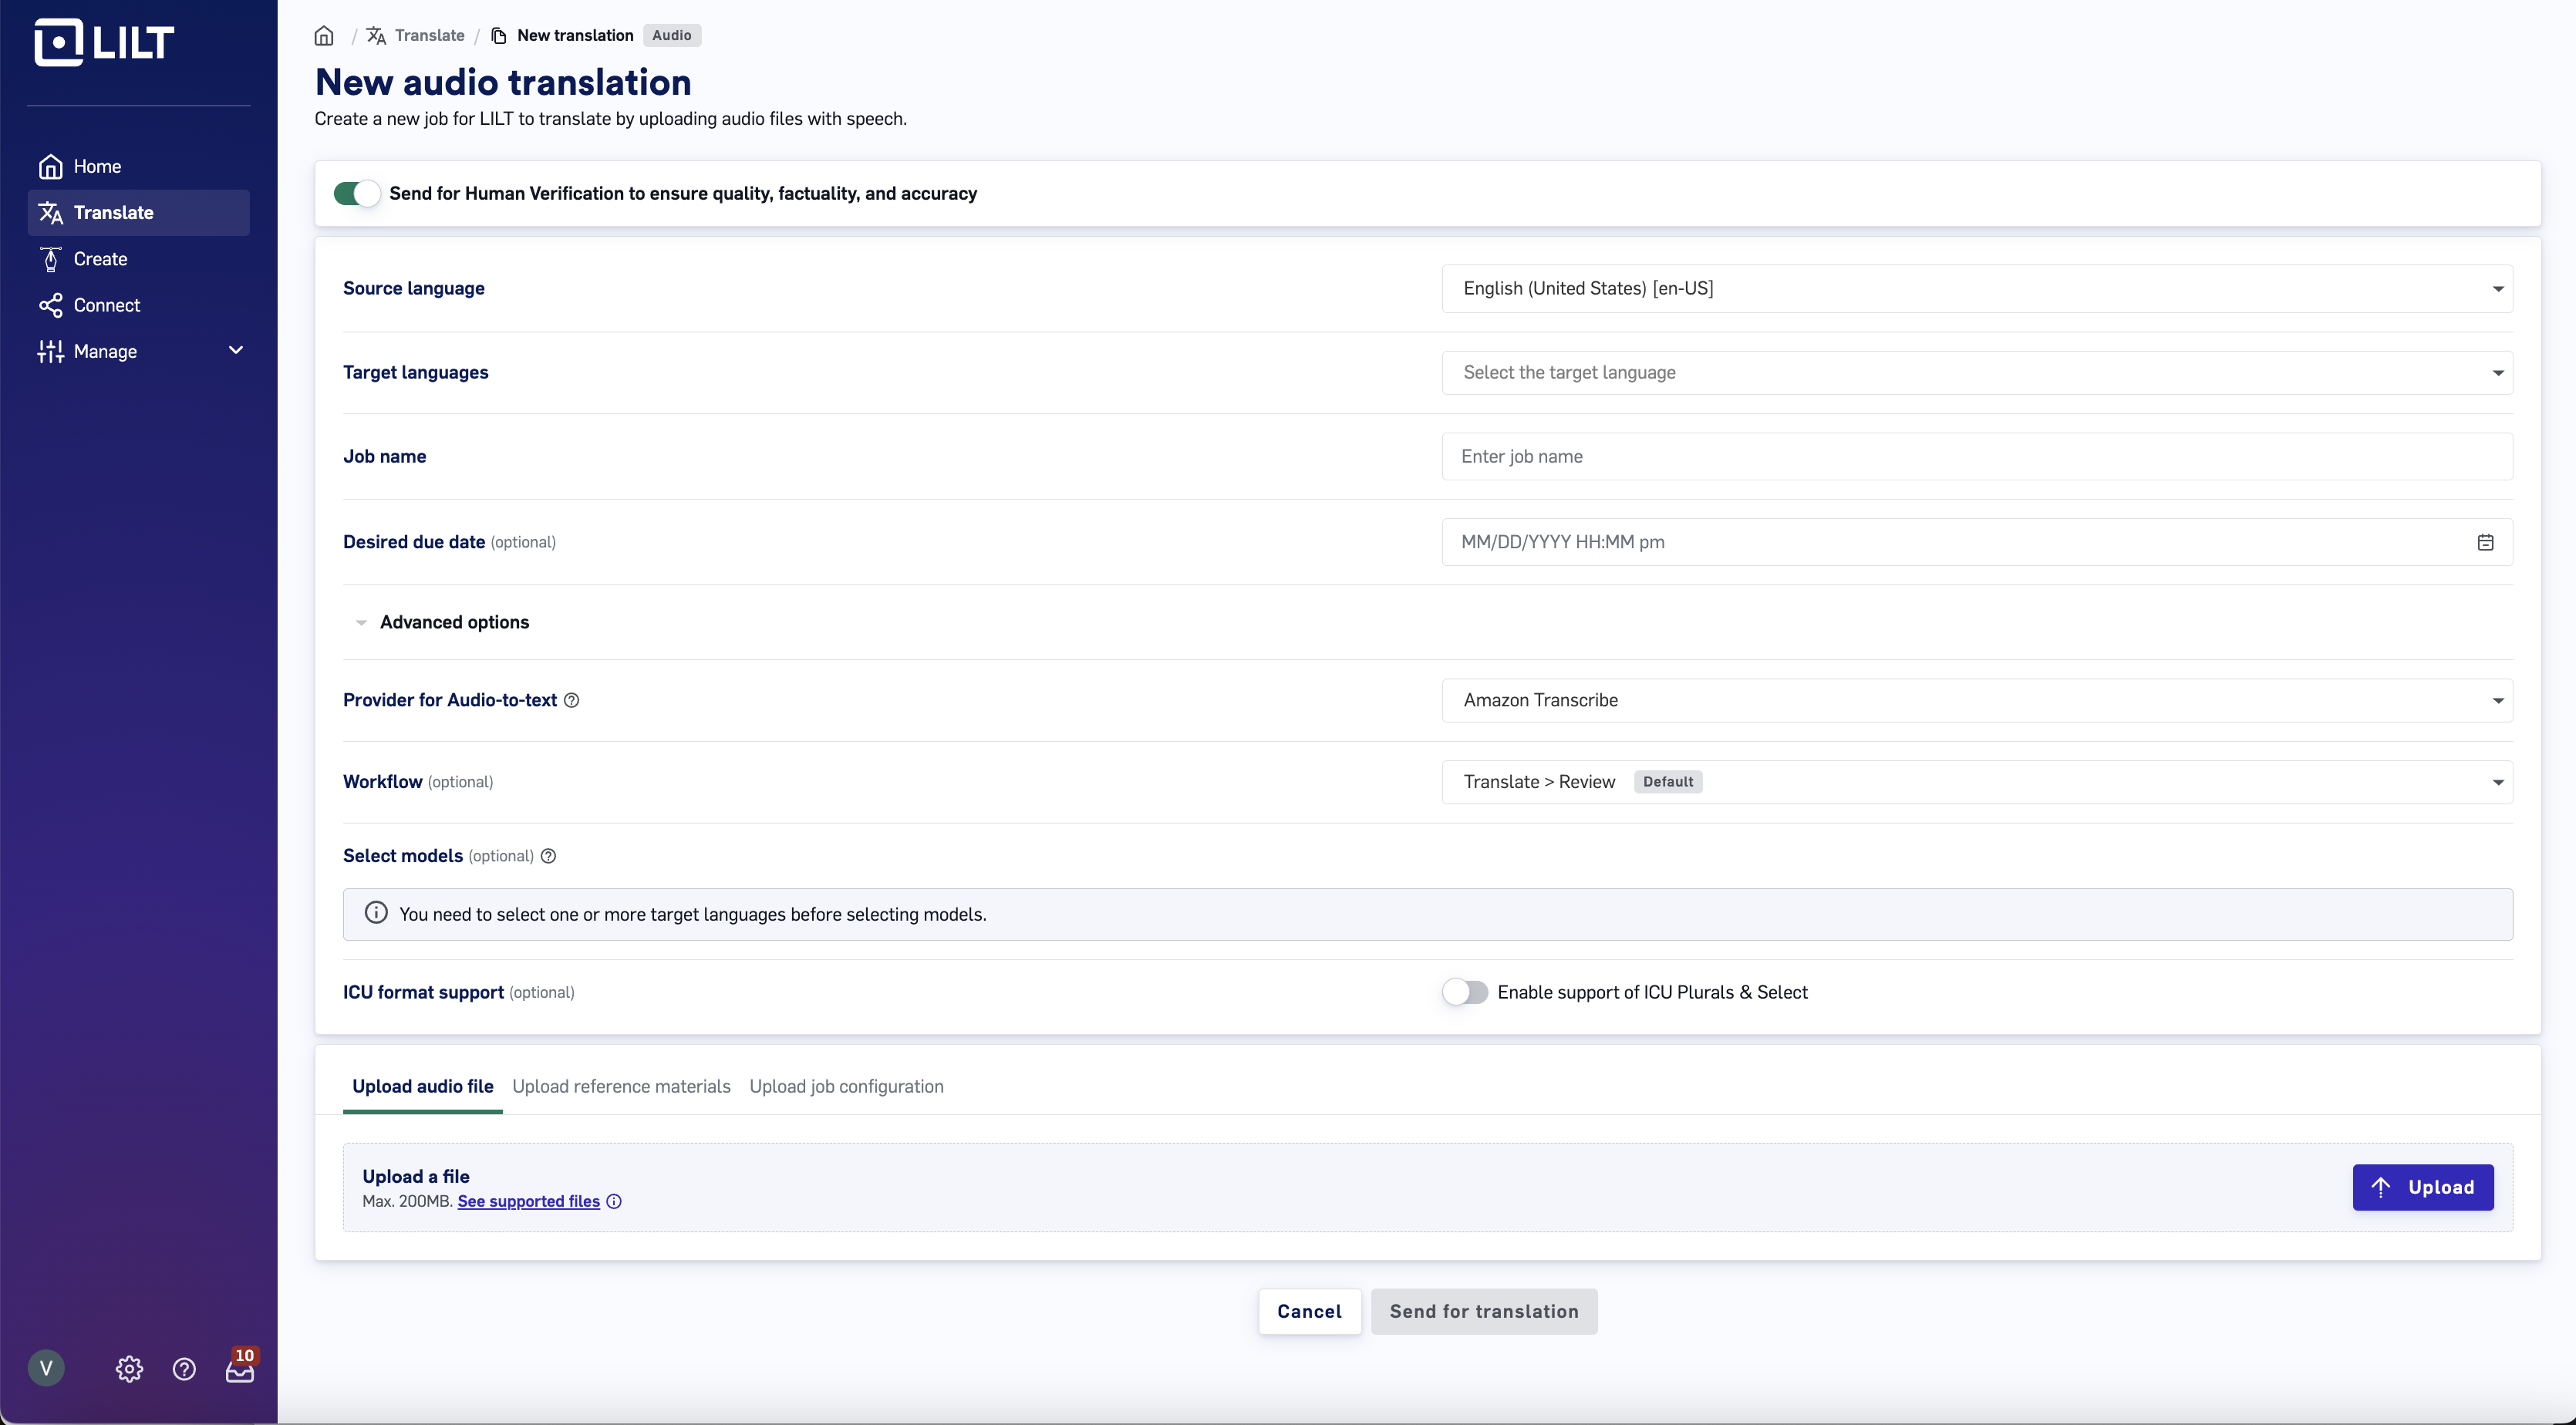The height and width of the screenshot is (1425, 2576).
Task: Expand the Manage sidebar menu chevron
Action: (236, 350)
